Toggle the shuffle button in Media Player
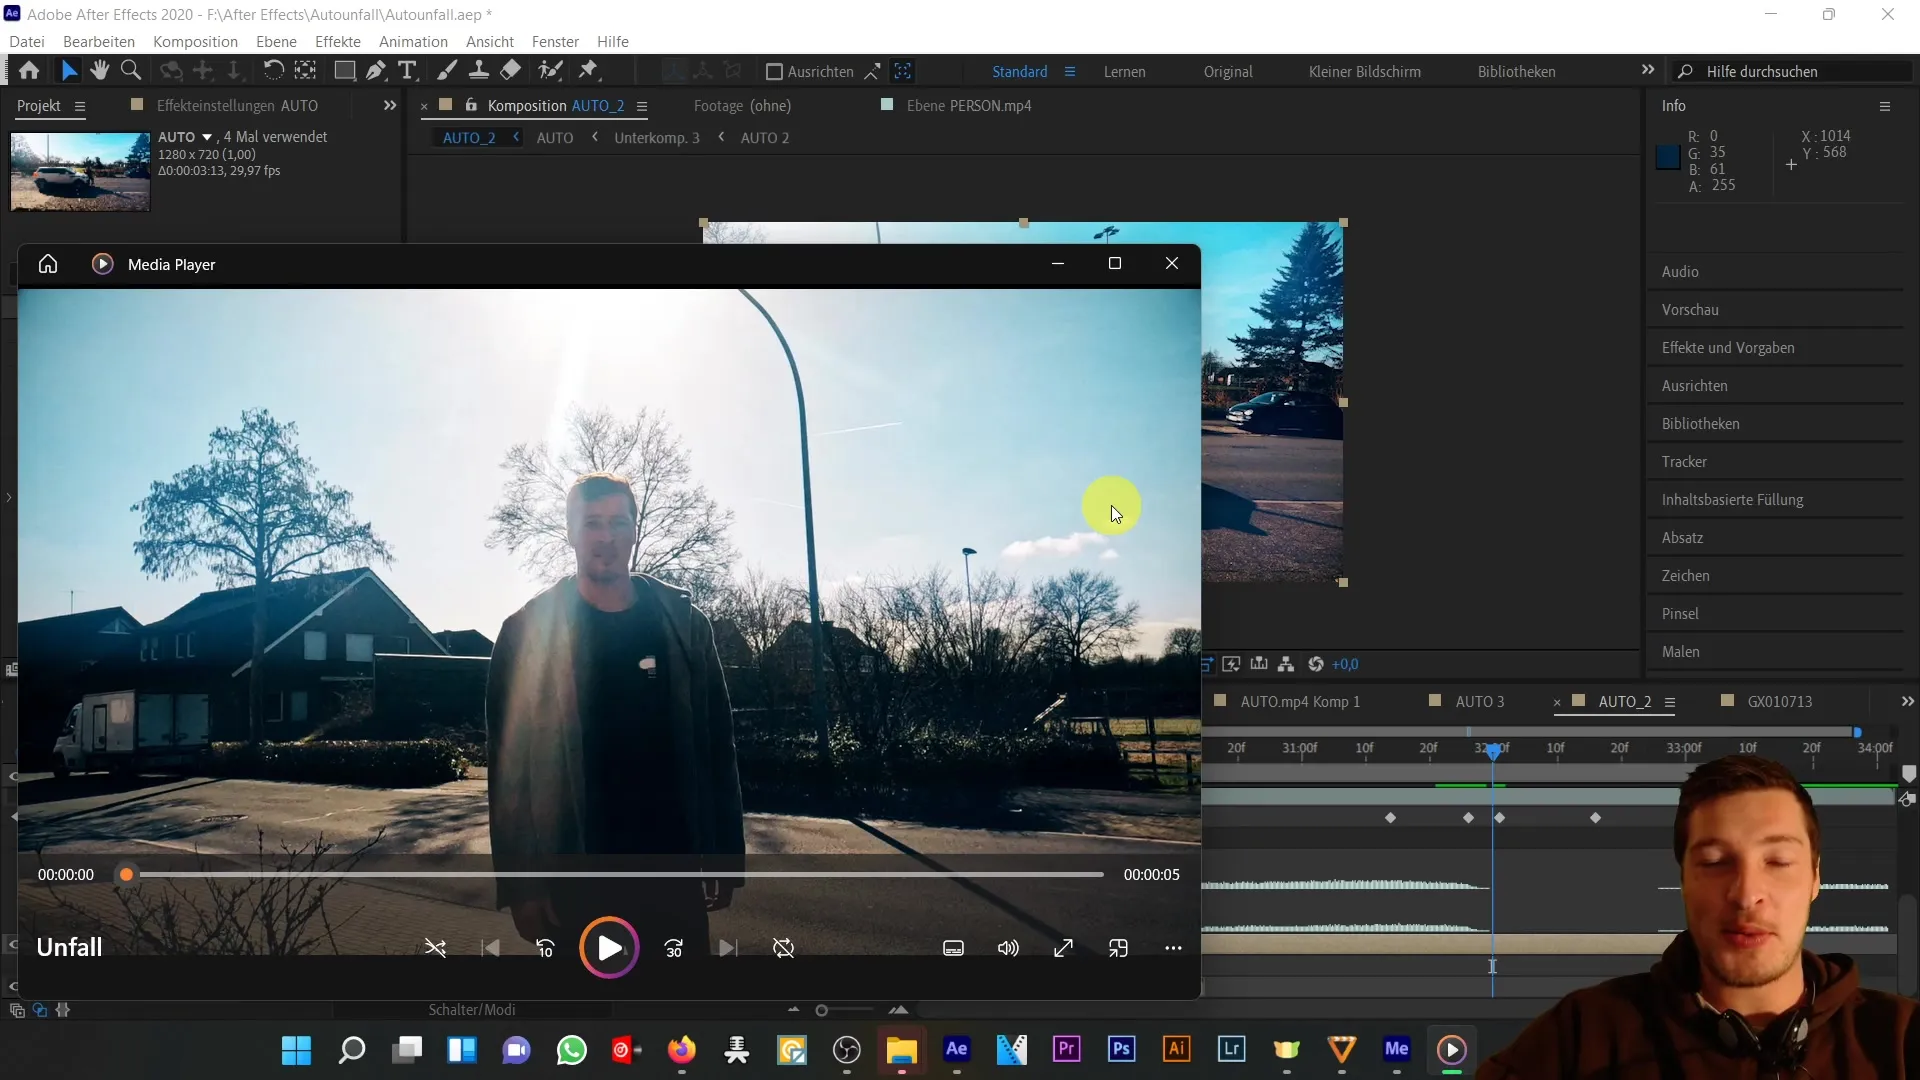This screenshot has height=1080, width=1920. tap(435, 948)
